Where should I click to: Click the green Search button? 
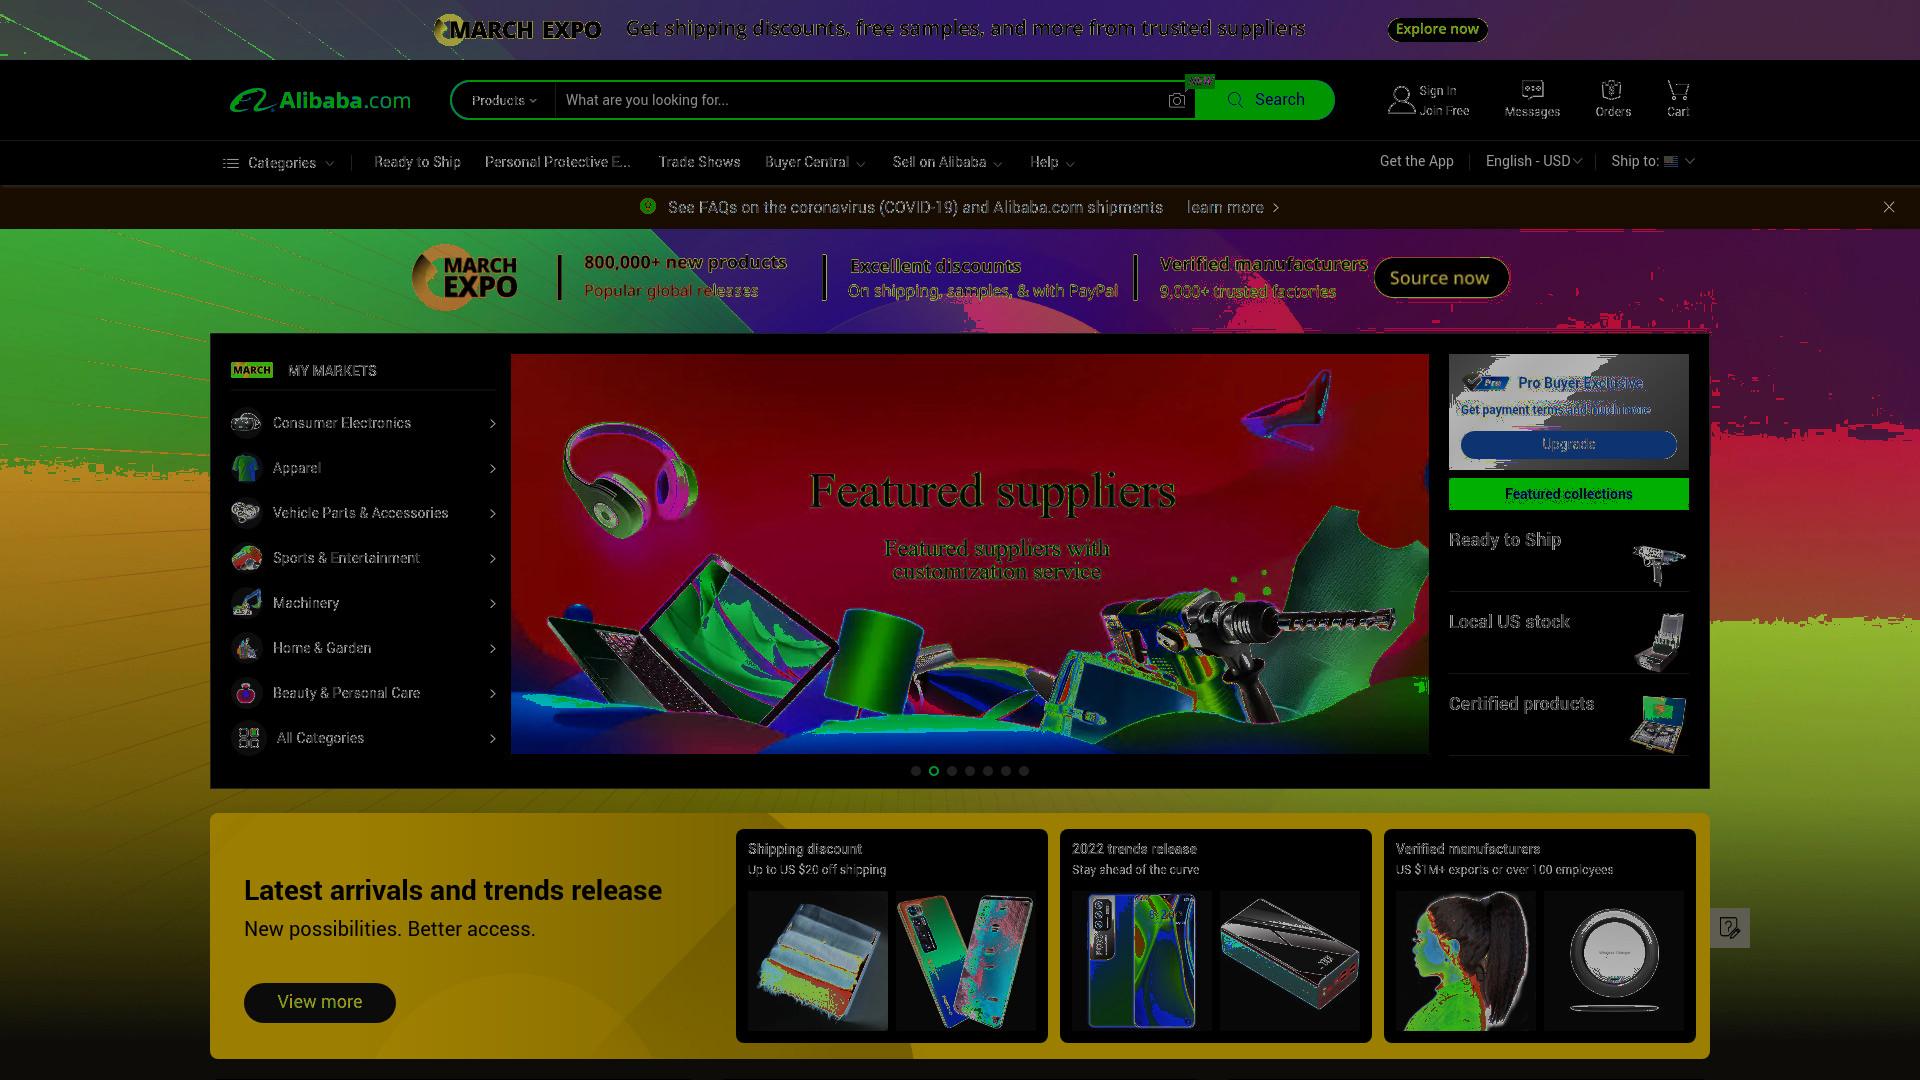click(x=1265, y=100)
